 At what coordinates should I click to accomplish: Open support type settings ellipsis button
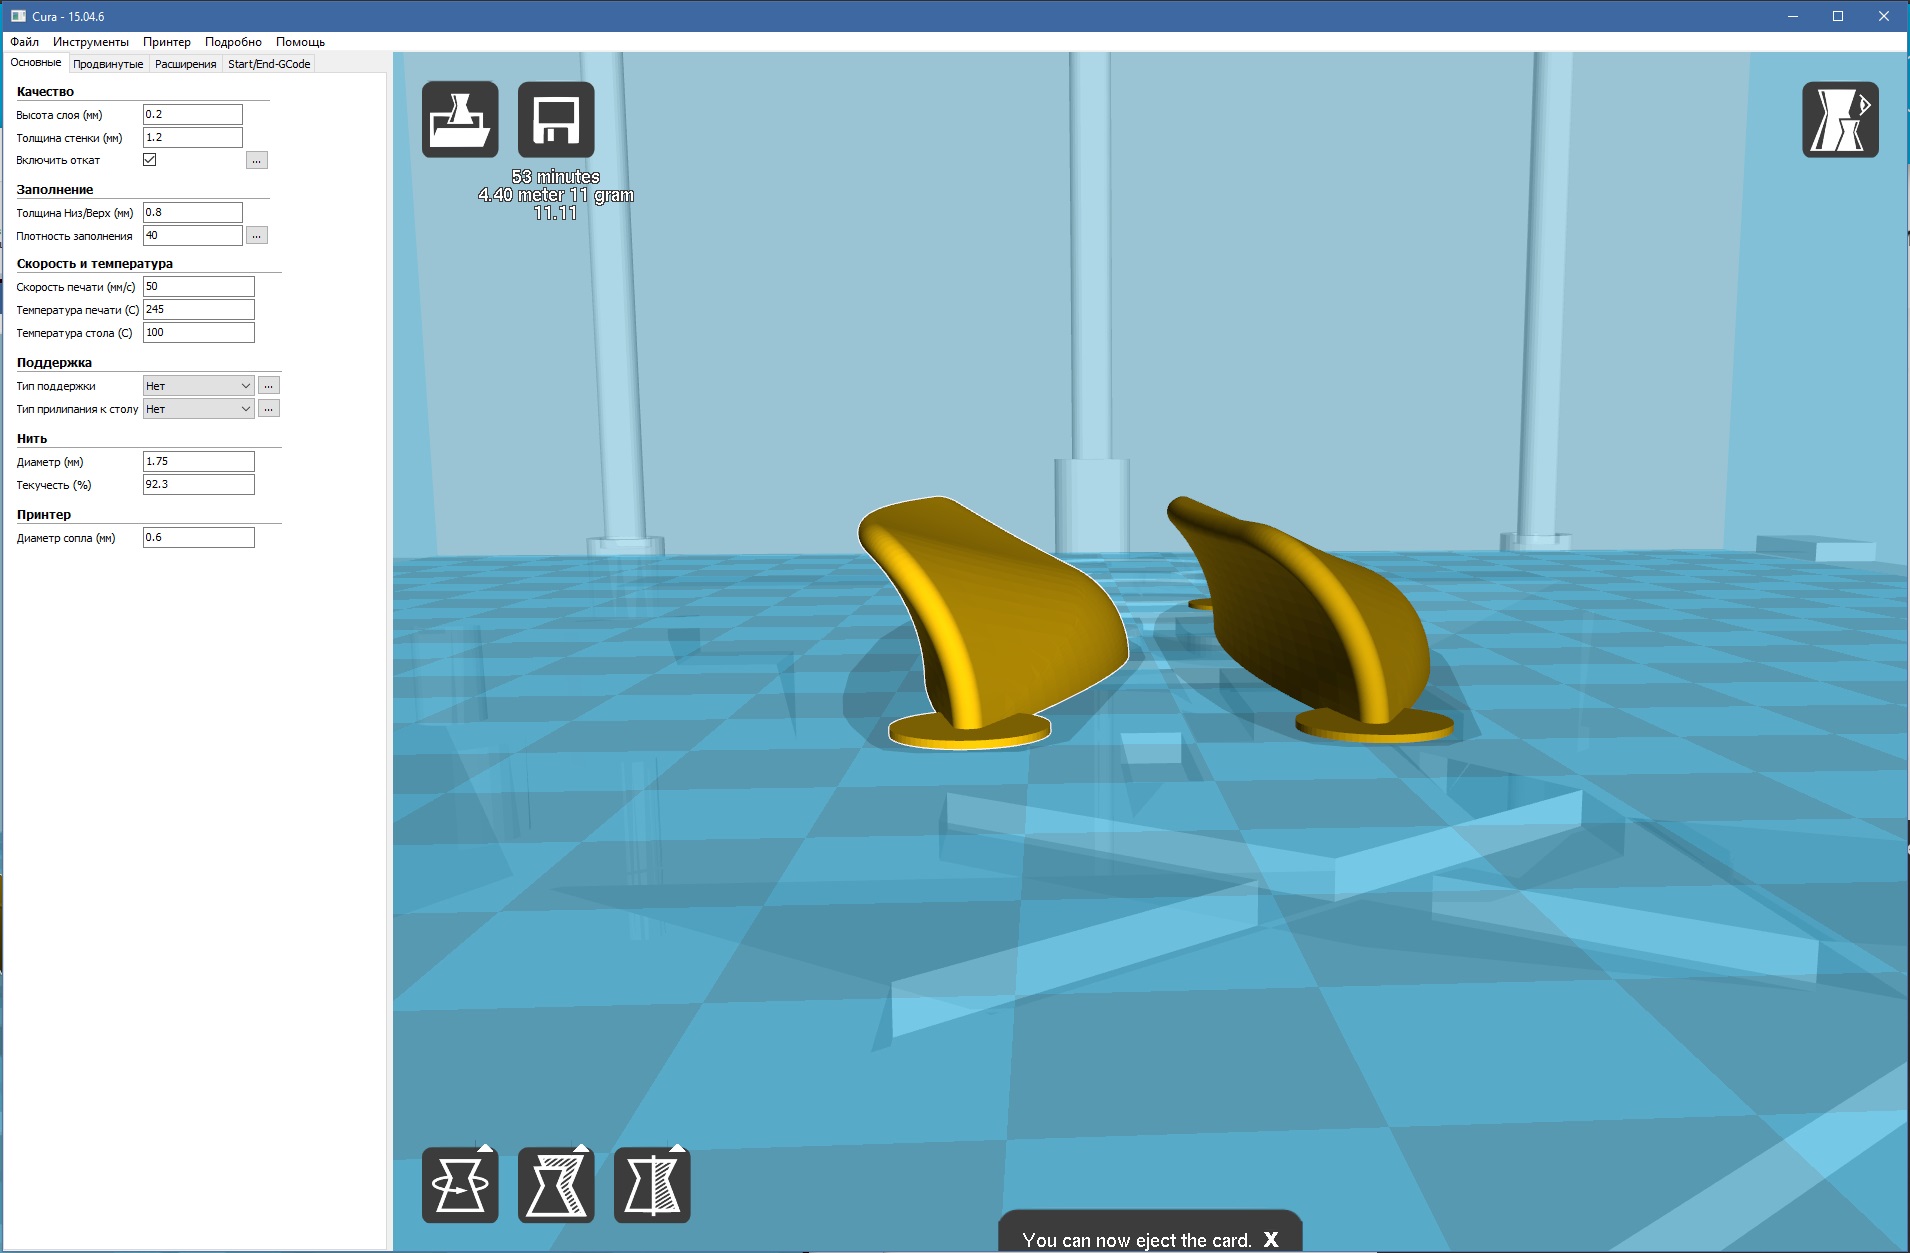click(x=269, y=385)
